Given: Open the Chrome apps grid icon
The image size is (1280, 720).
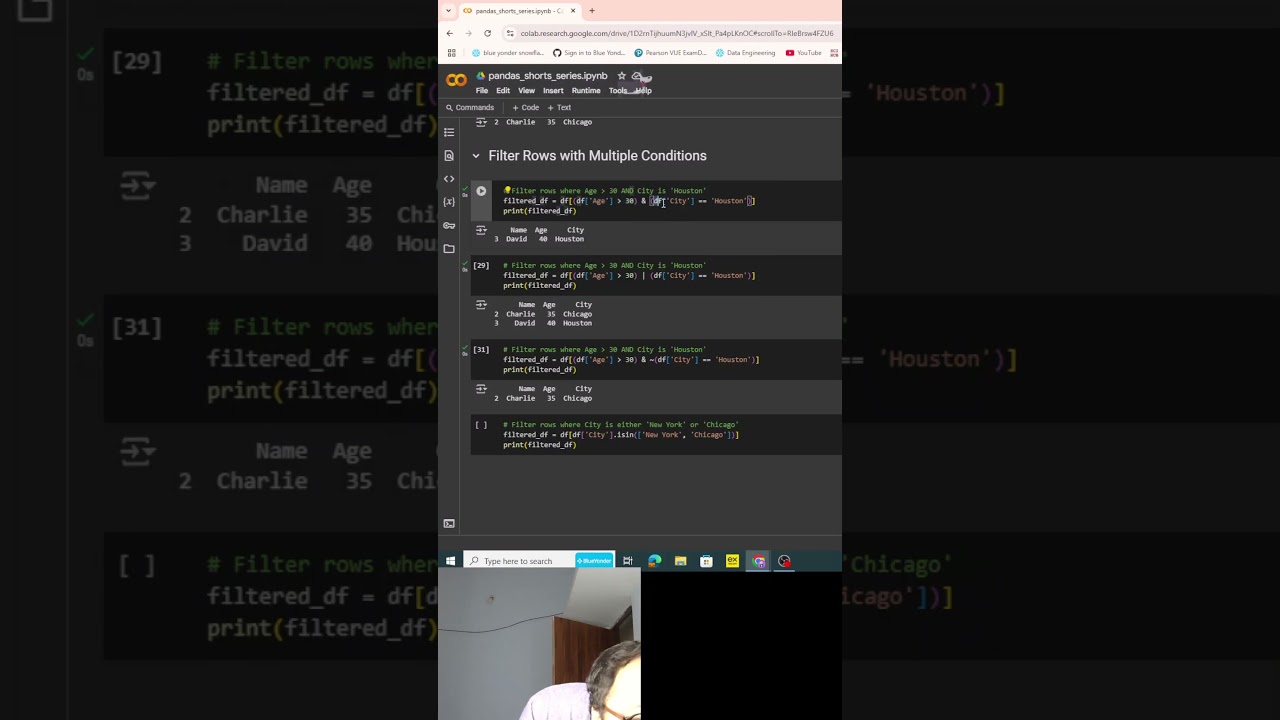Looking at the screenshot, I should click(x=451, y=53).
